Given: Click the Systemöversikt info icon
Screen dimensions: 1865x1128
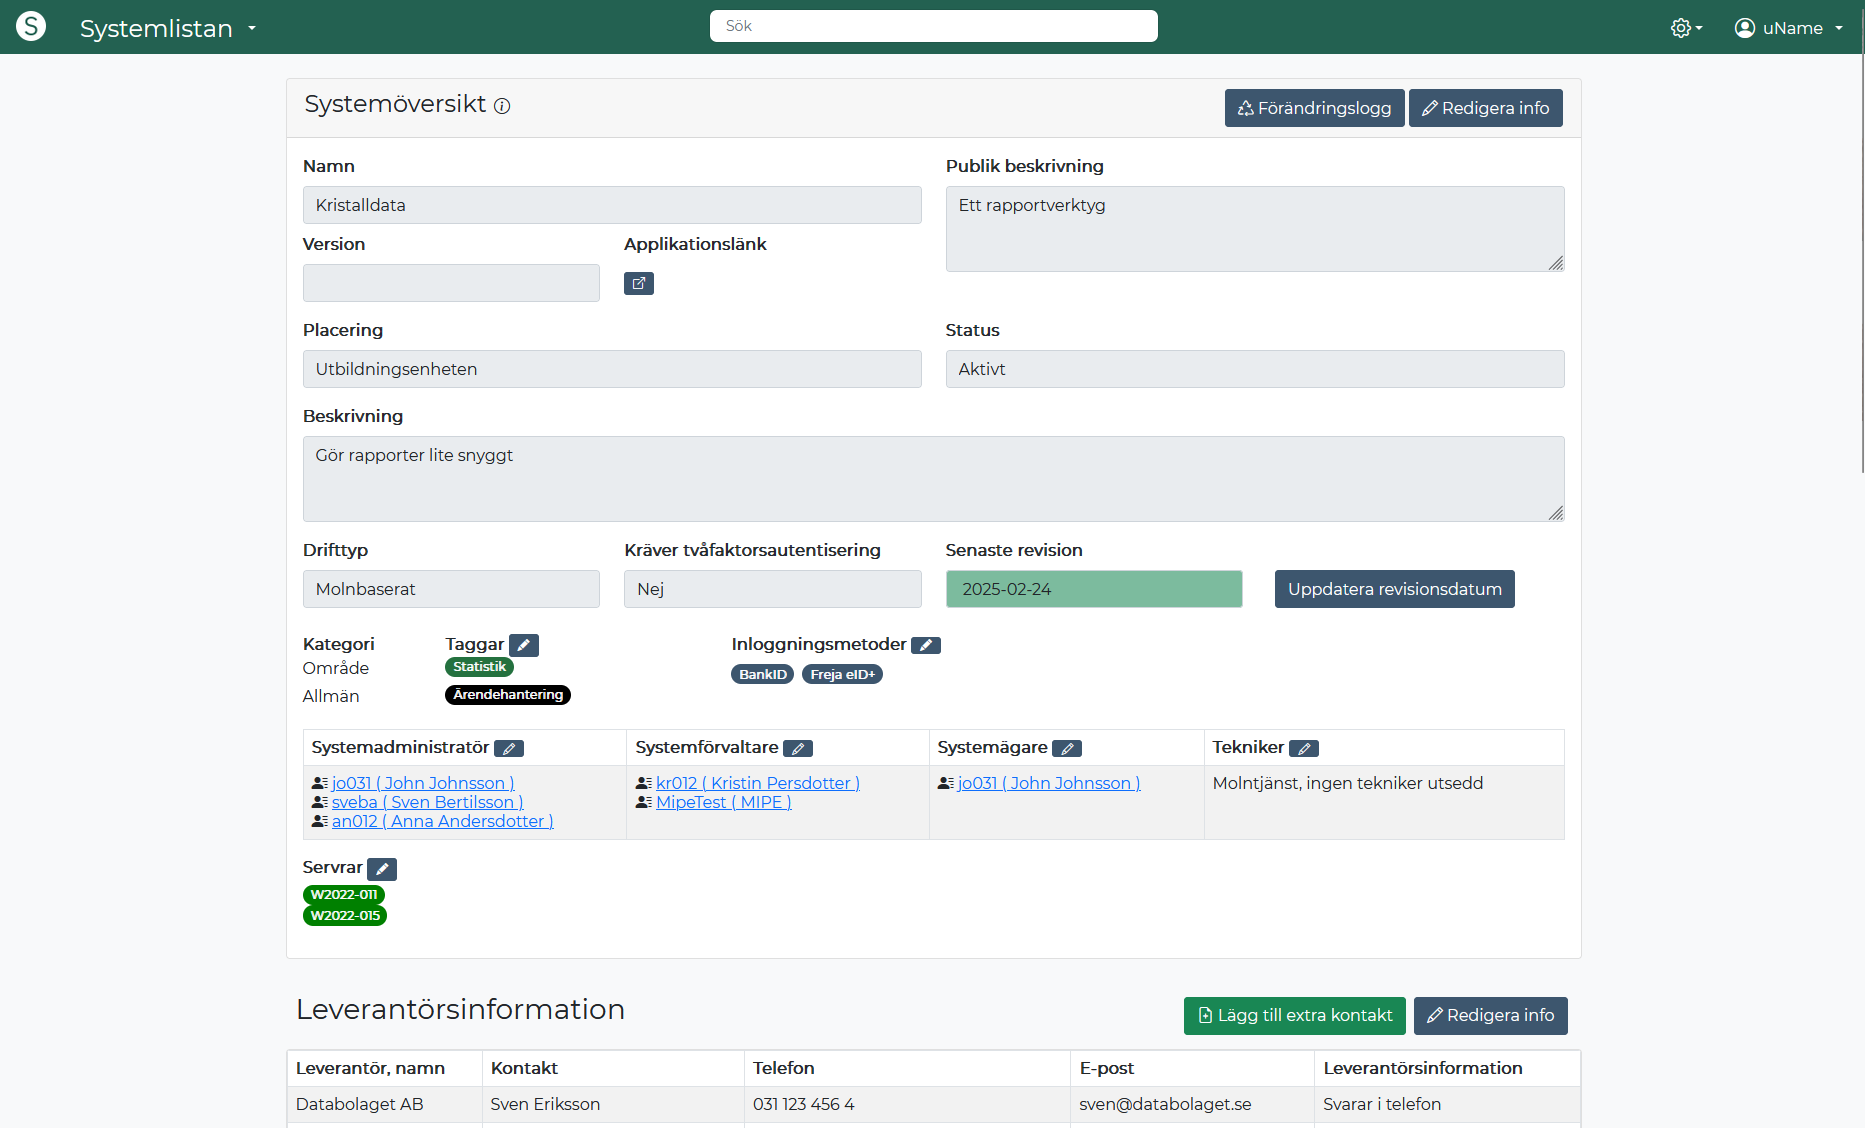Looking at the screenshot, I should (x=502, y=106).
